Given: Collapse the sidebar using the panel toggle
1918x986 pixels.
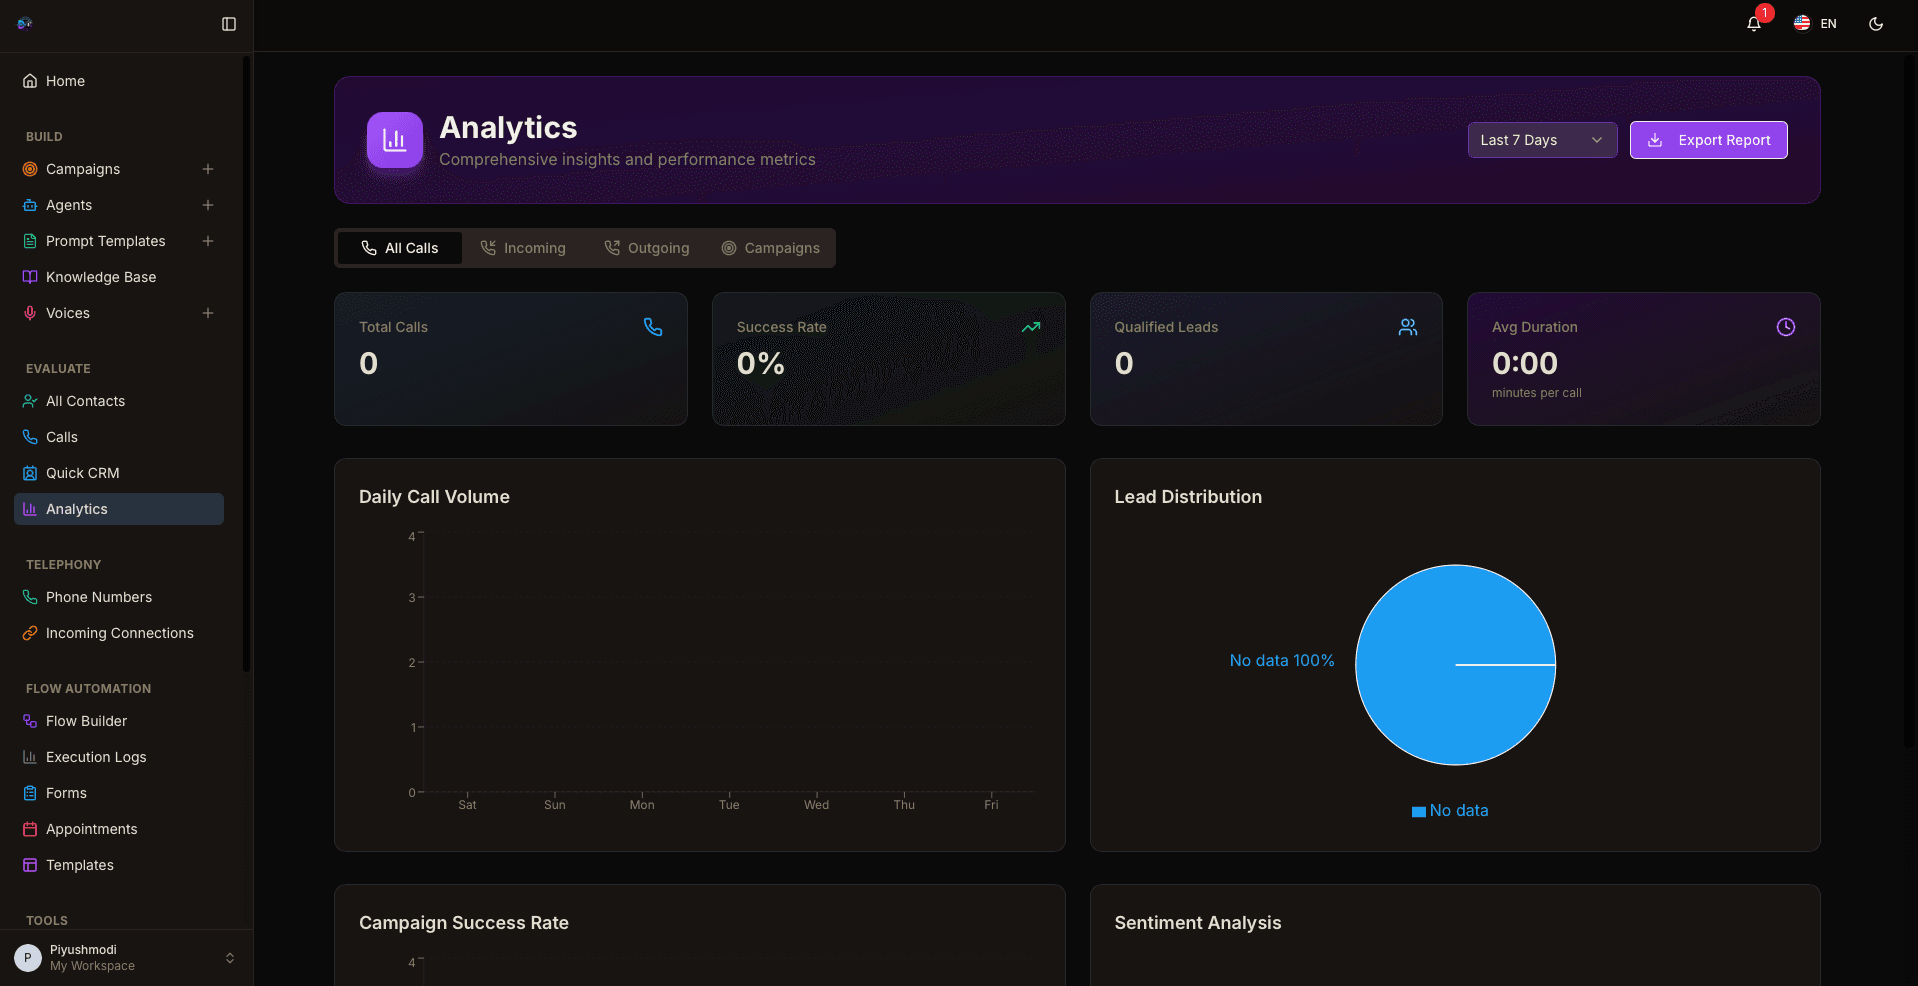Looking at the screenshot, I should coord(229,23).
